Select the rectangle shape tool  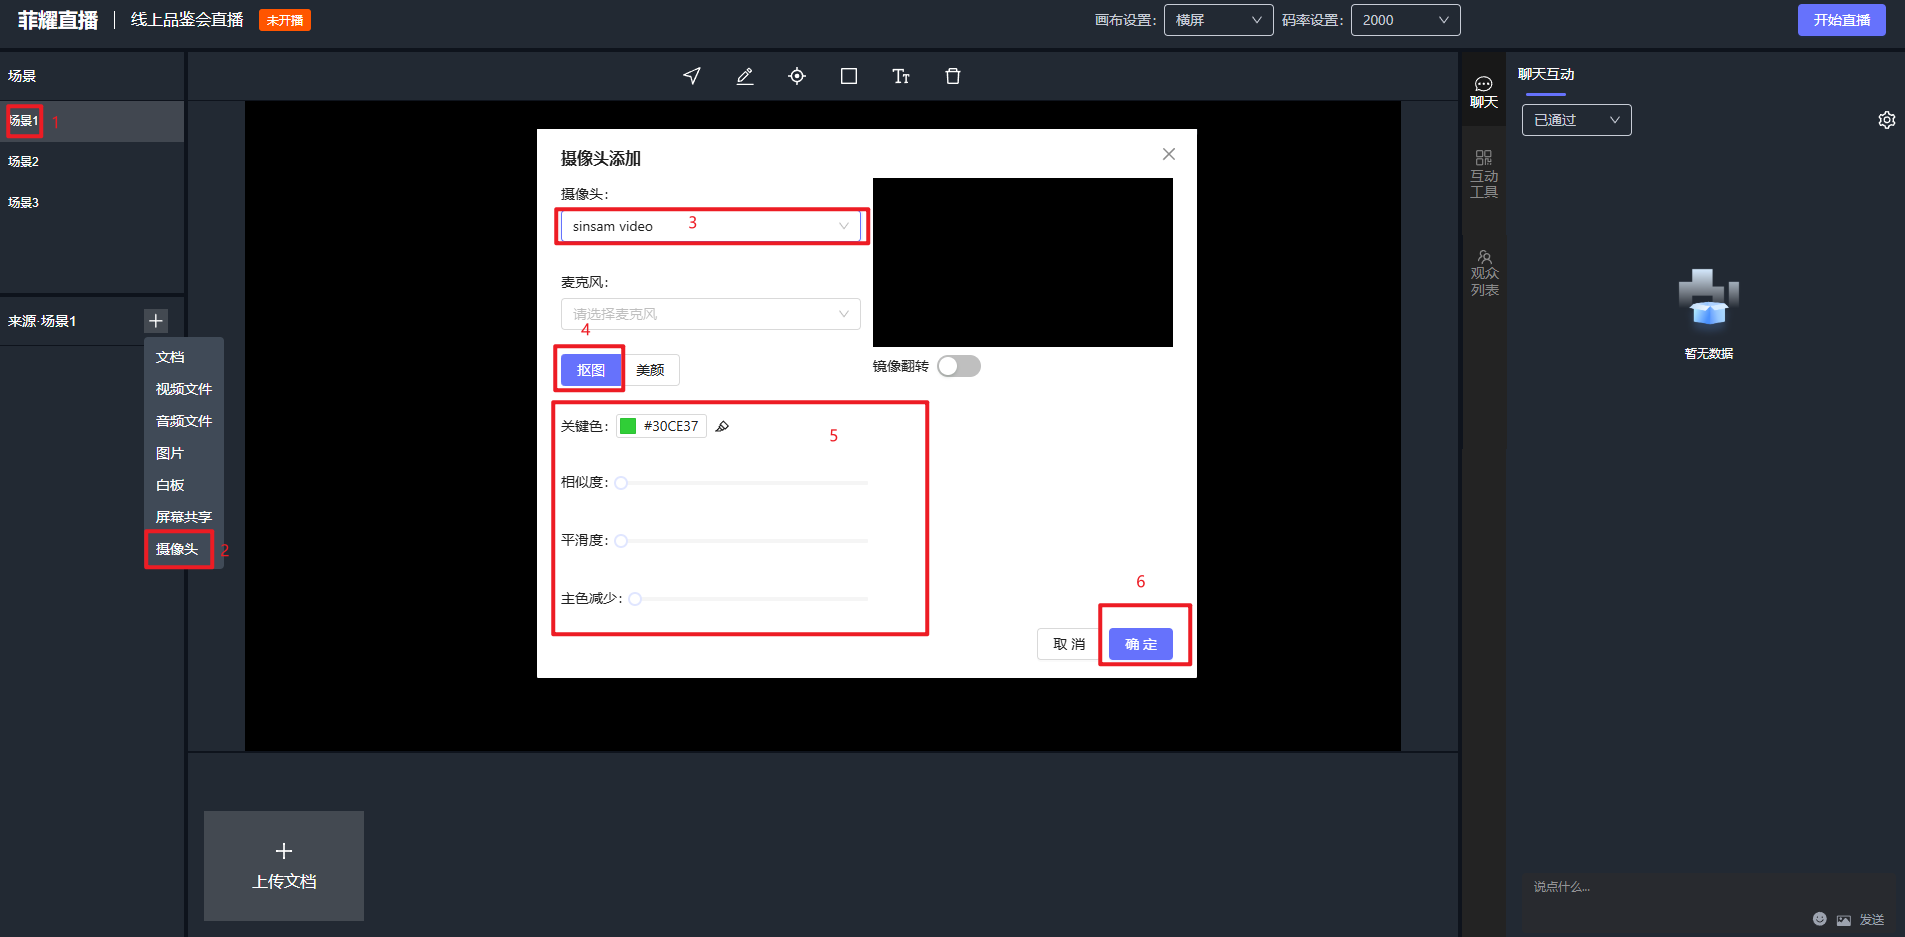pos(849,76)
